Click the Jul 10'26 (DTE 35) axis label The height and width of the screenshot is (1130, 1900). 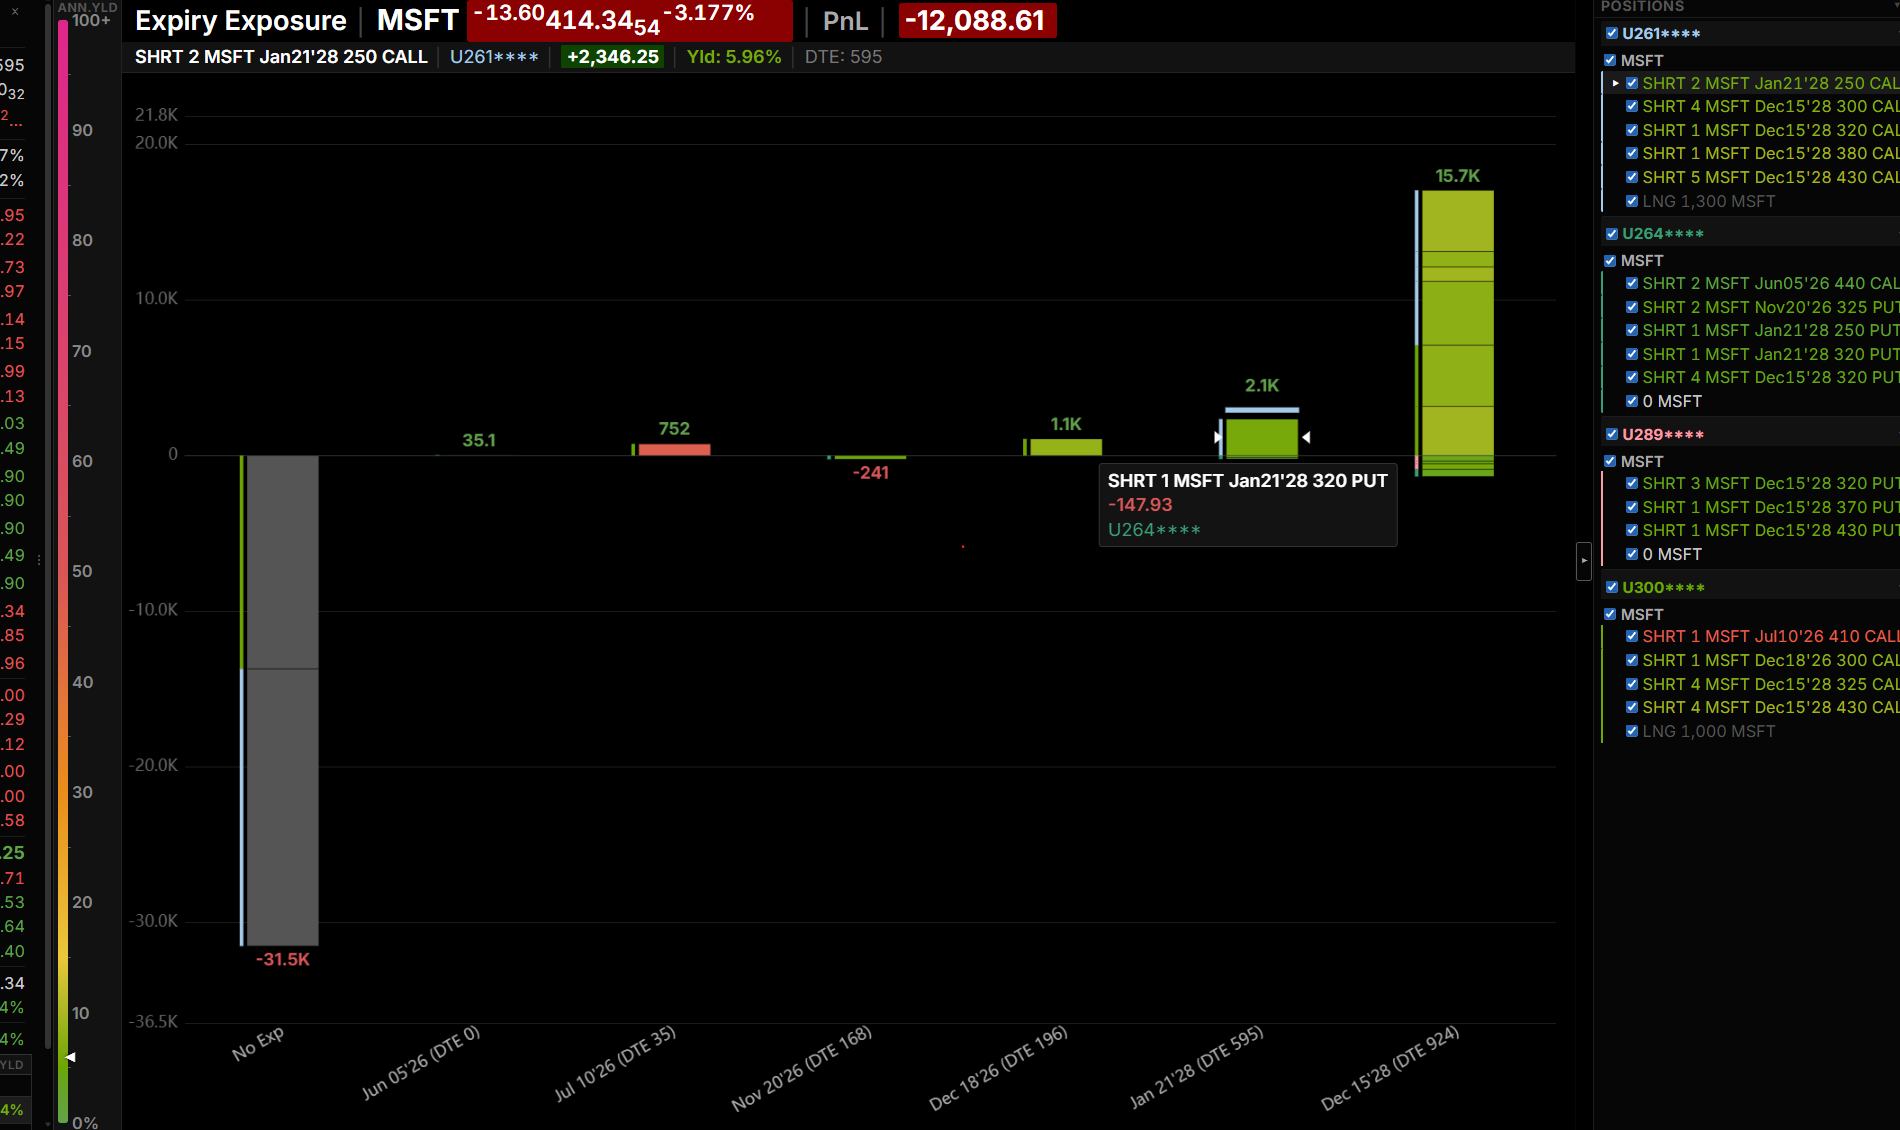click(x=616, y=1063)
